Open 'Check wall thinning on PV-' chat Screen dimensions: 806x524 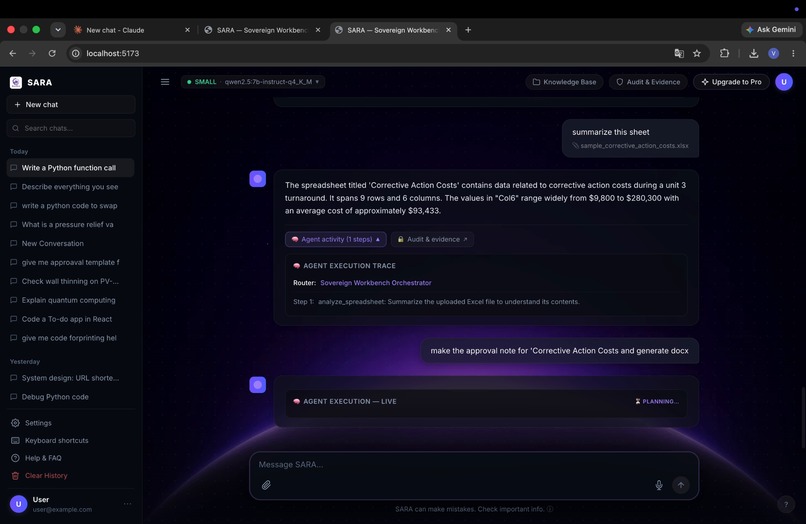point(70,281)
